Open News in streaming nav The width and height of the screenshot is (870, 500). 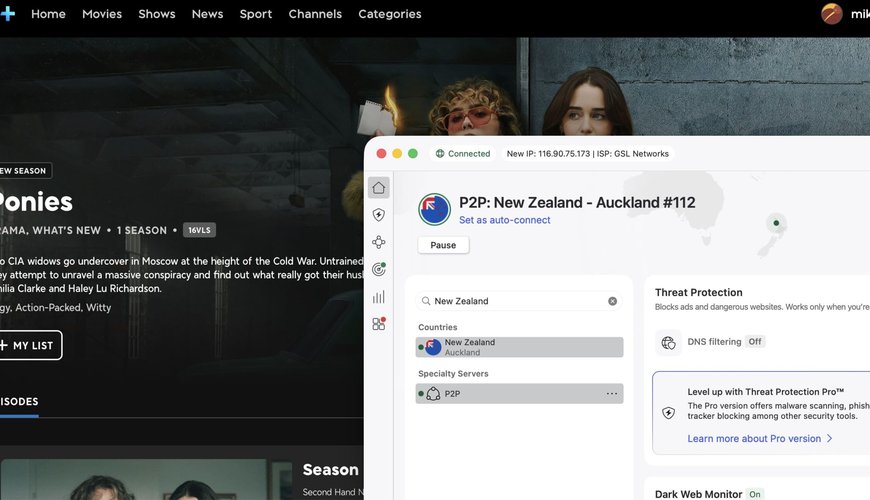pos(207,14)
